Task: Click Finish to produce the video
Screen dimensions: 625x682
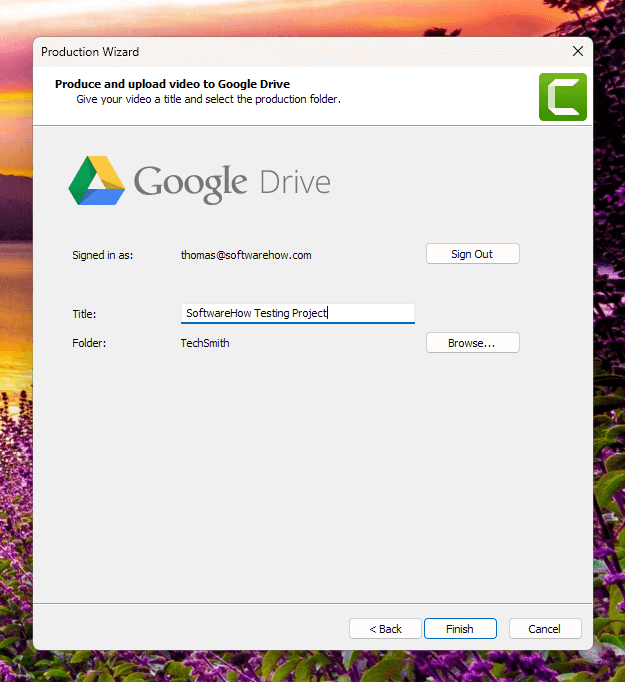Action: pyautogui.click(x=460, y=629)
